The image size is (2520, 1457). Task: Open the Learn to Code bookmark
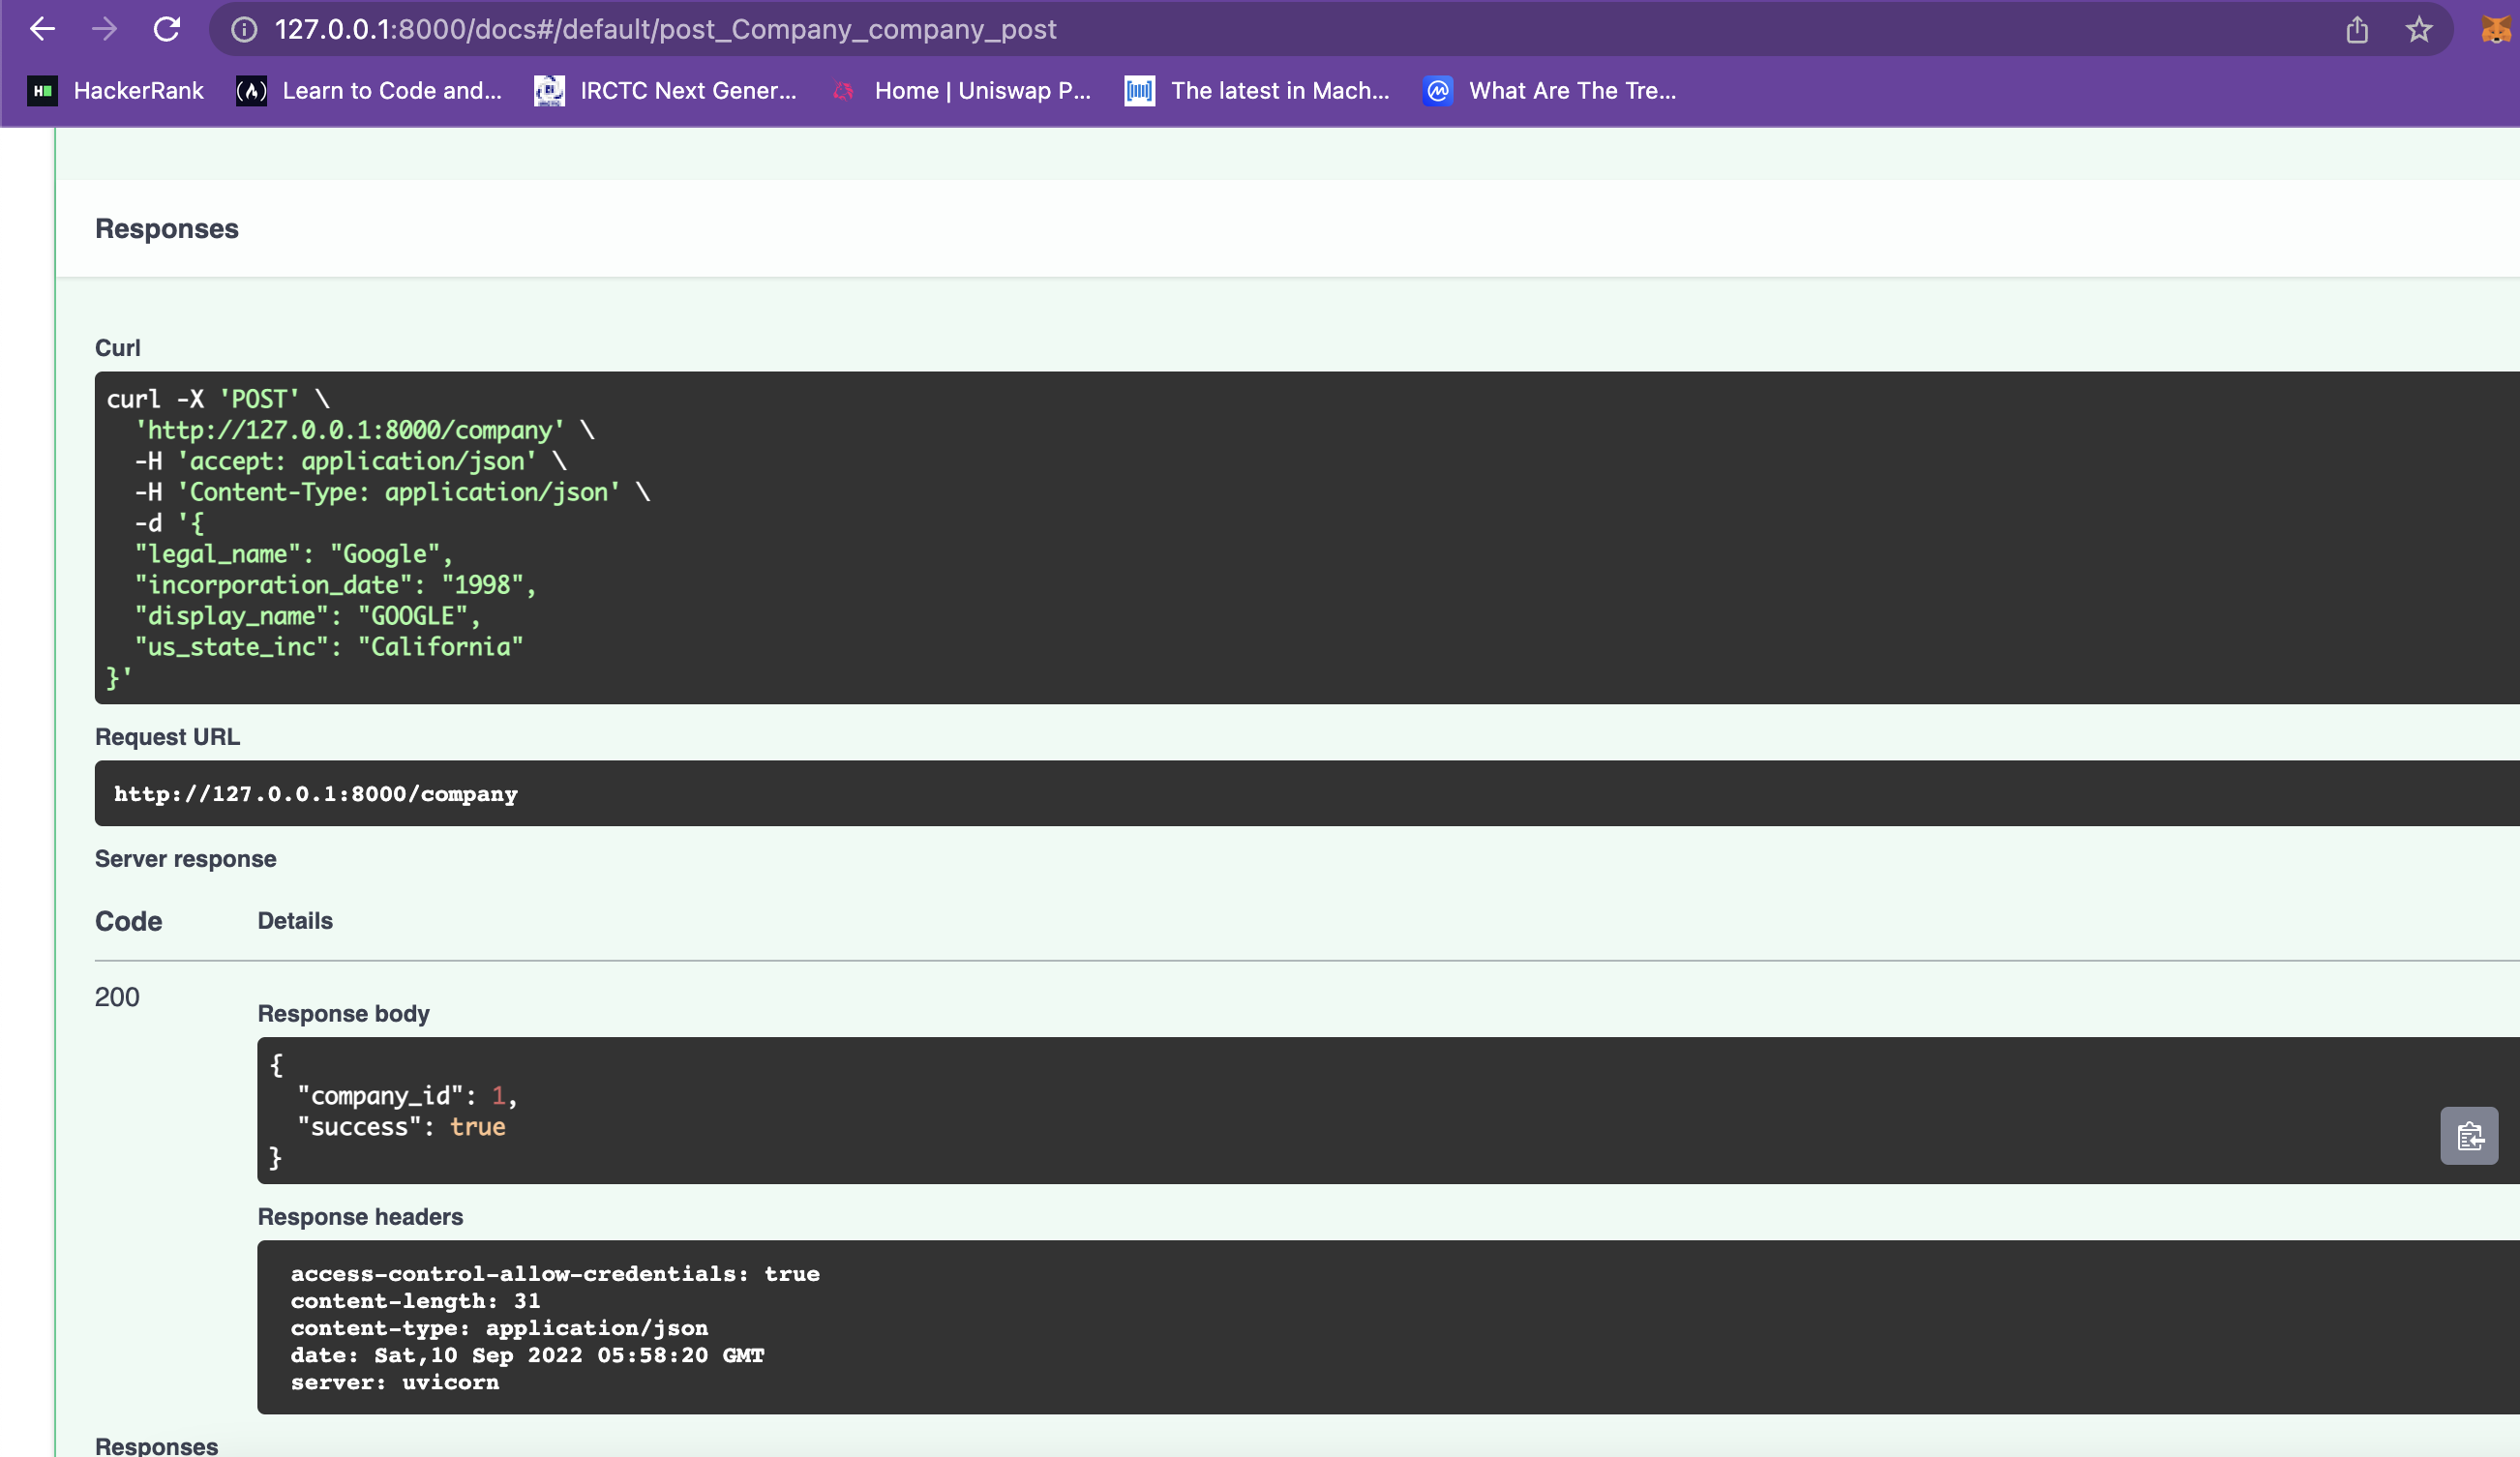point(369,91)
